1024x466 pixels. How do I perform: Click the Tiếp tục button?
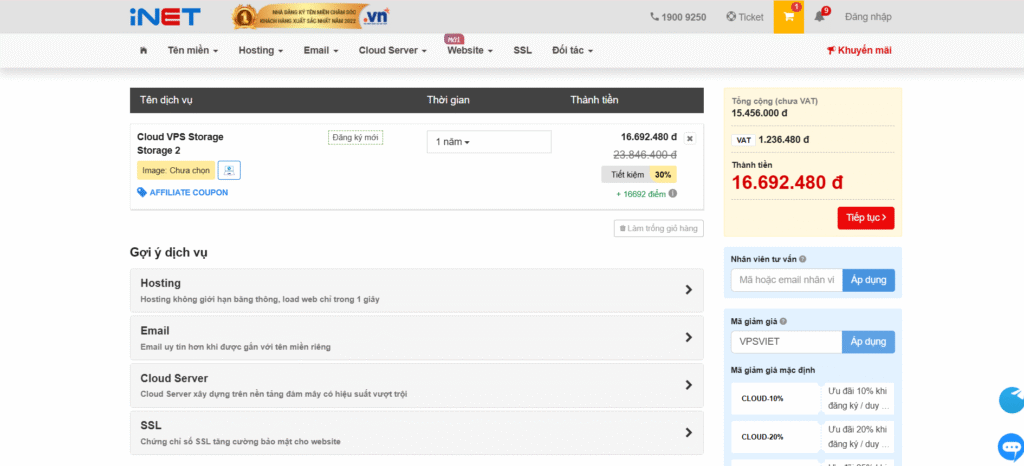click(x=865, y=217)
